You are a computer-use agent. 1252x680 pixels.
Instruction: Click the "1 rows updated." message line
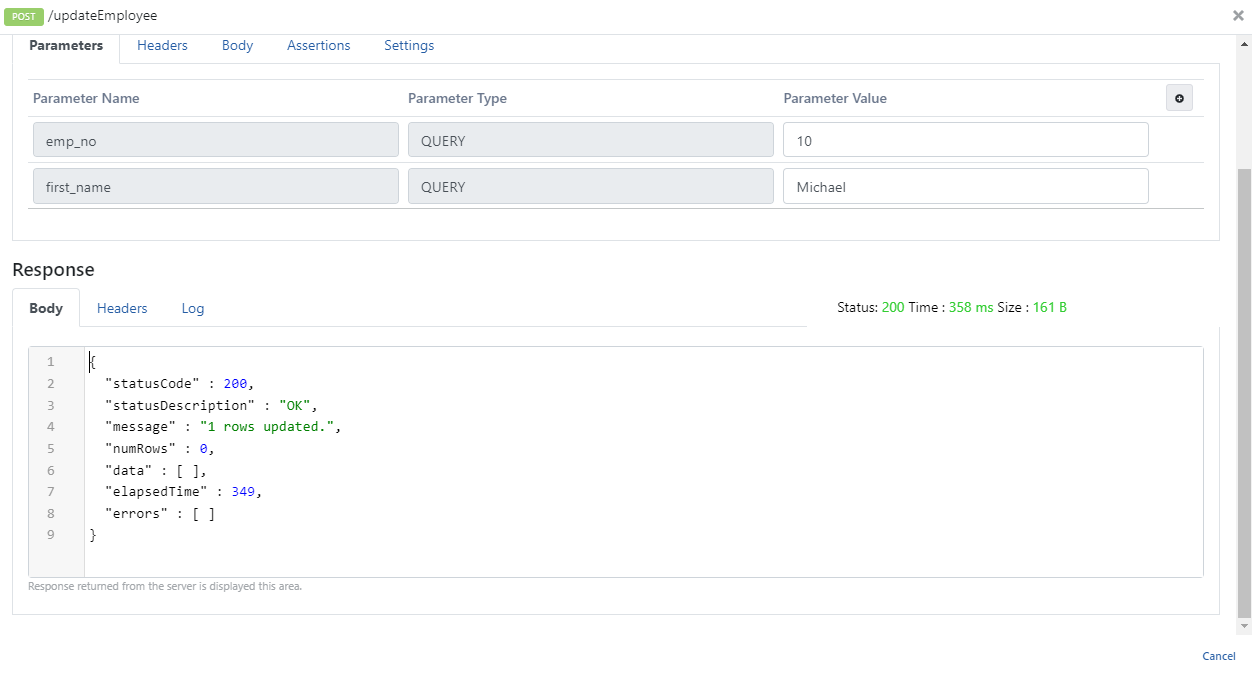[x=223, y=426]
